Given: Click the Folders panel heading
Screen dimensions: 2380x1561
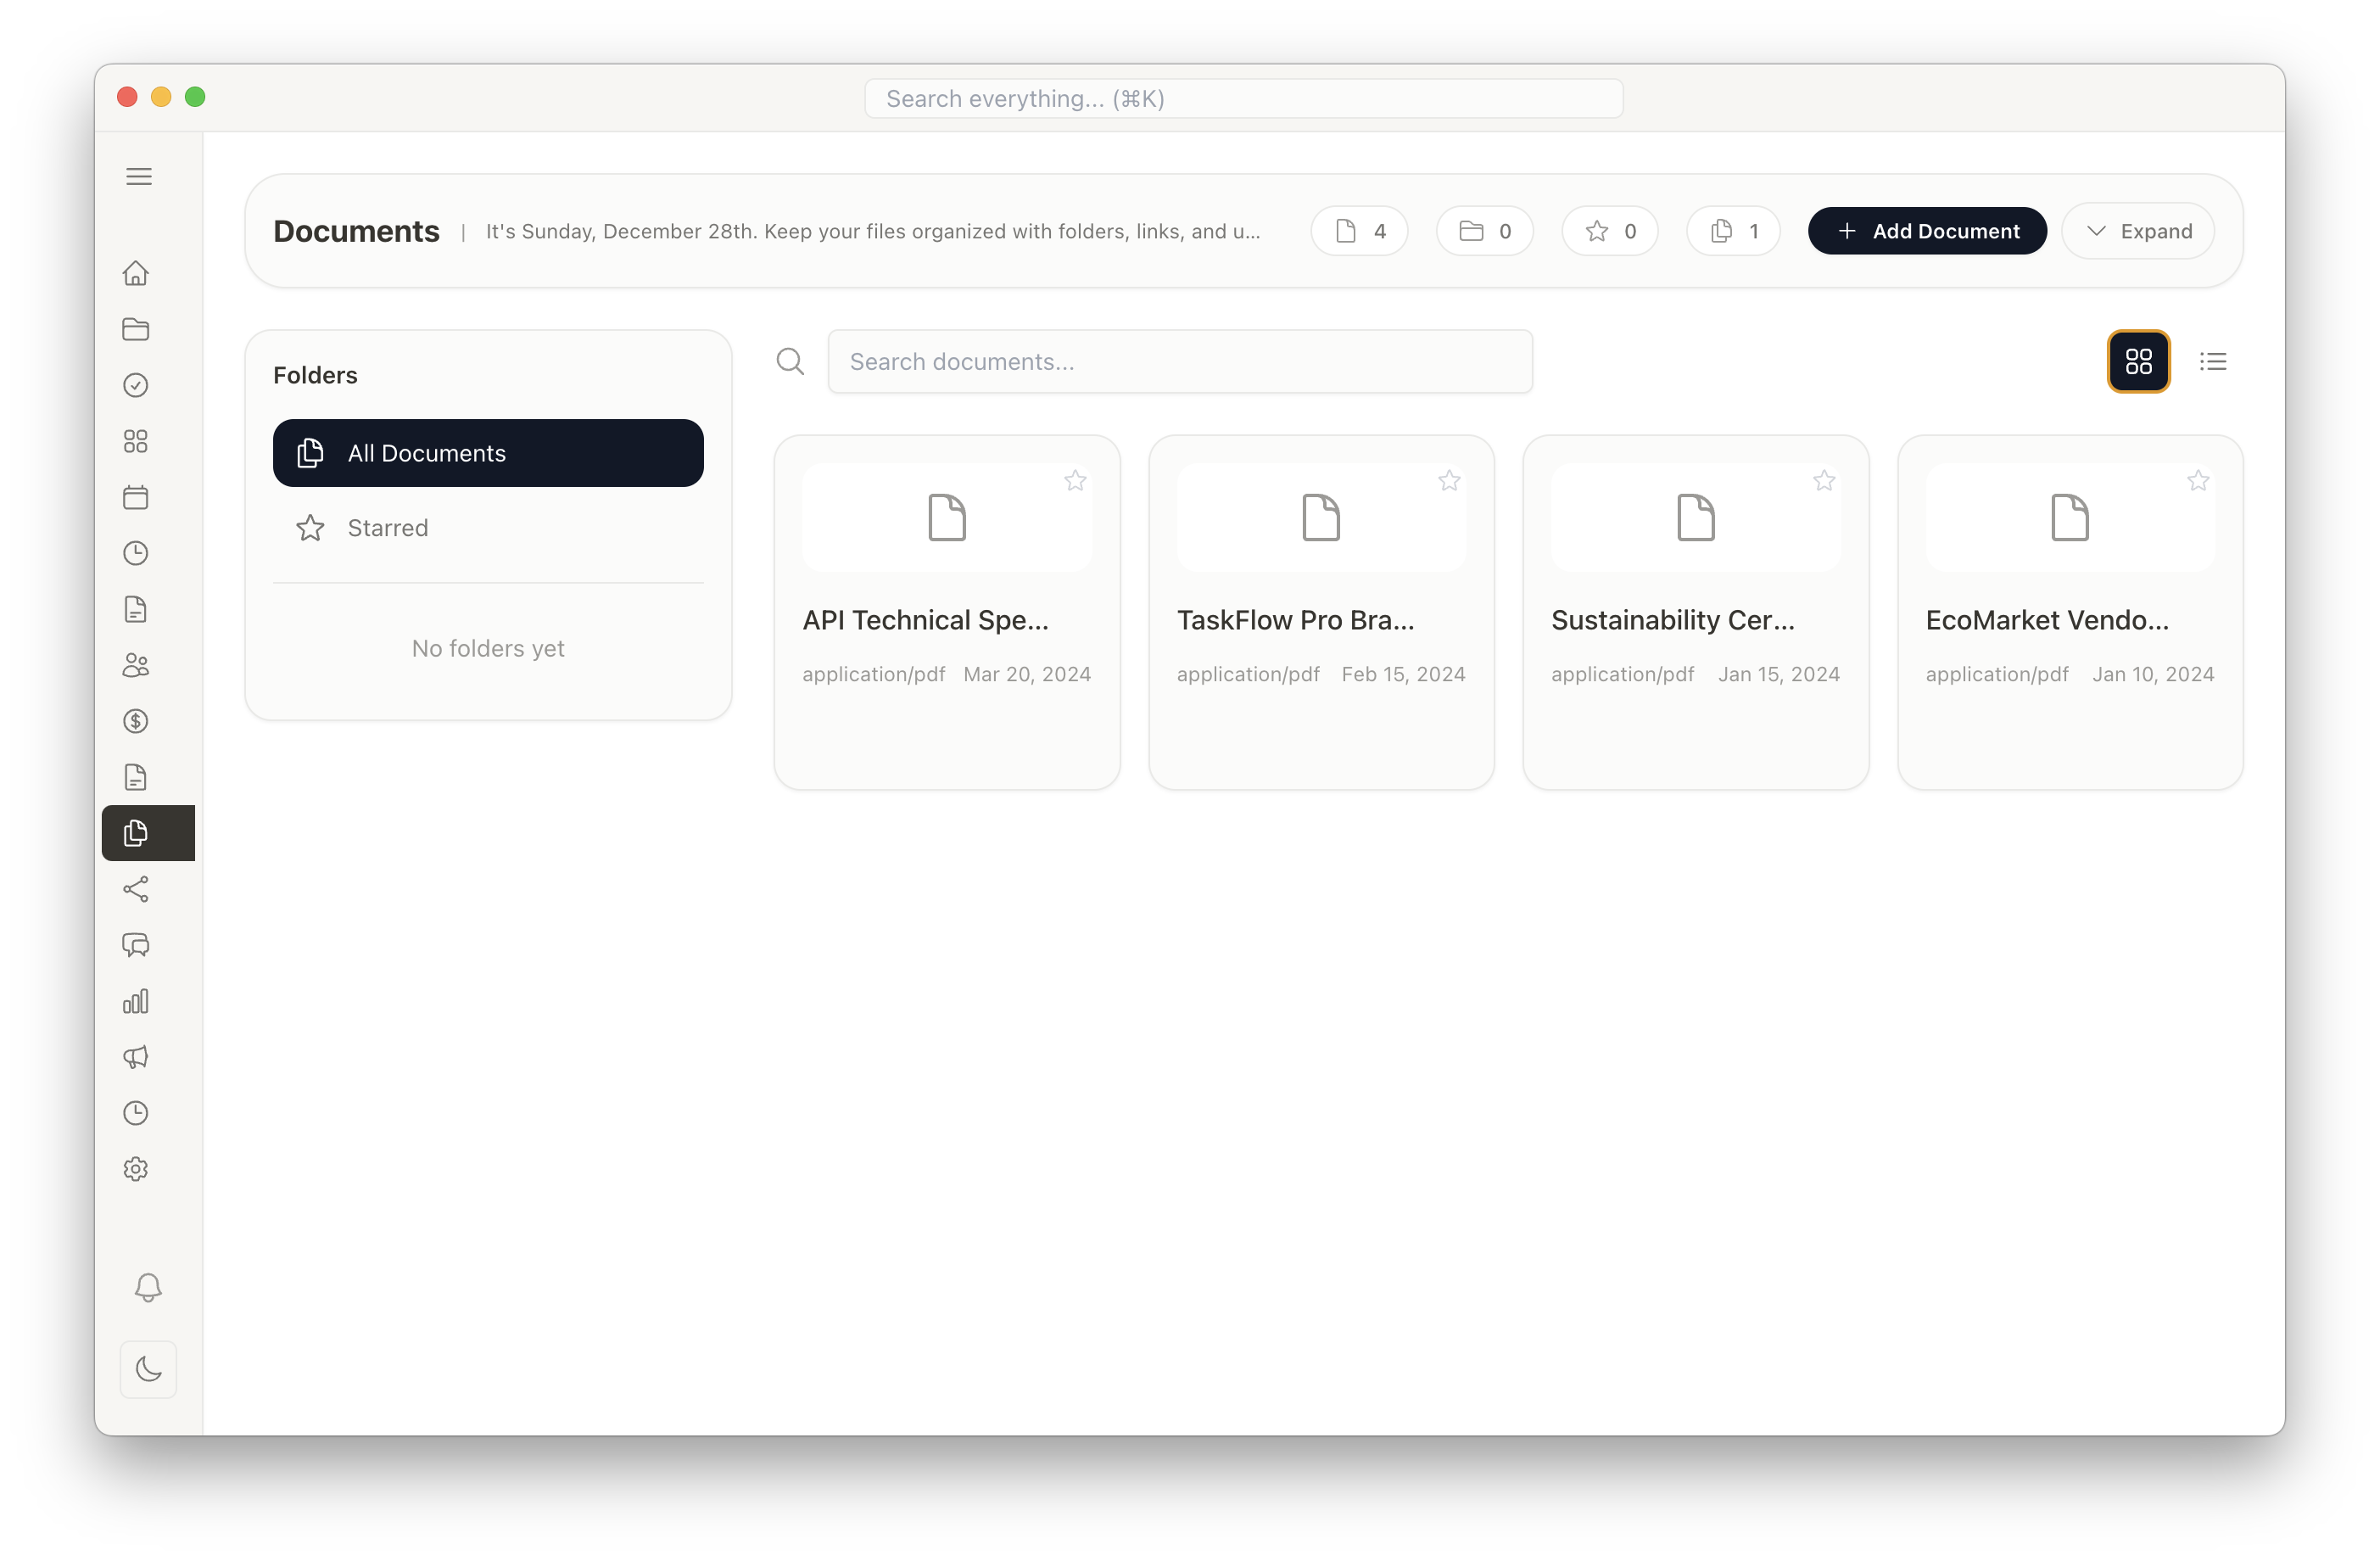Looking at the screenshot, I should tap(315, 375).
